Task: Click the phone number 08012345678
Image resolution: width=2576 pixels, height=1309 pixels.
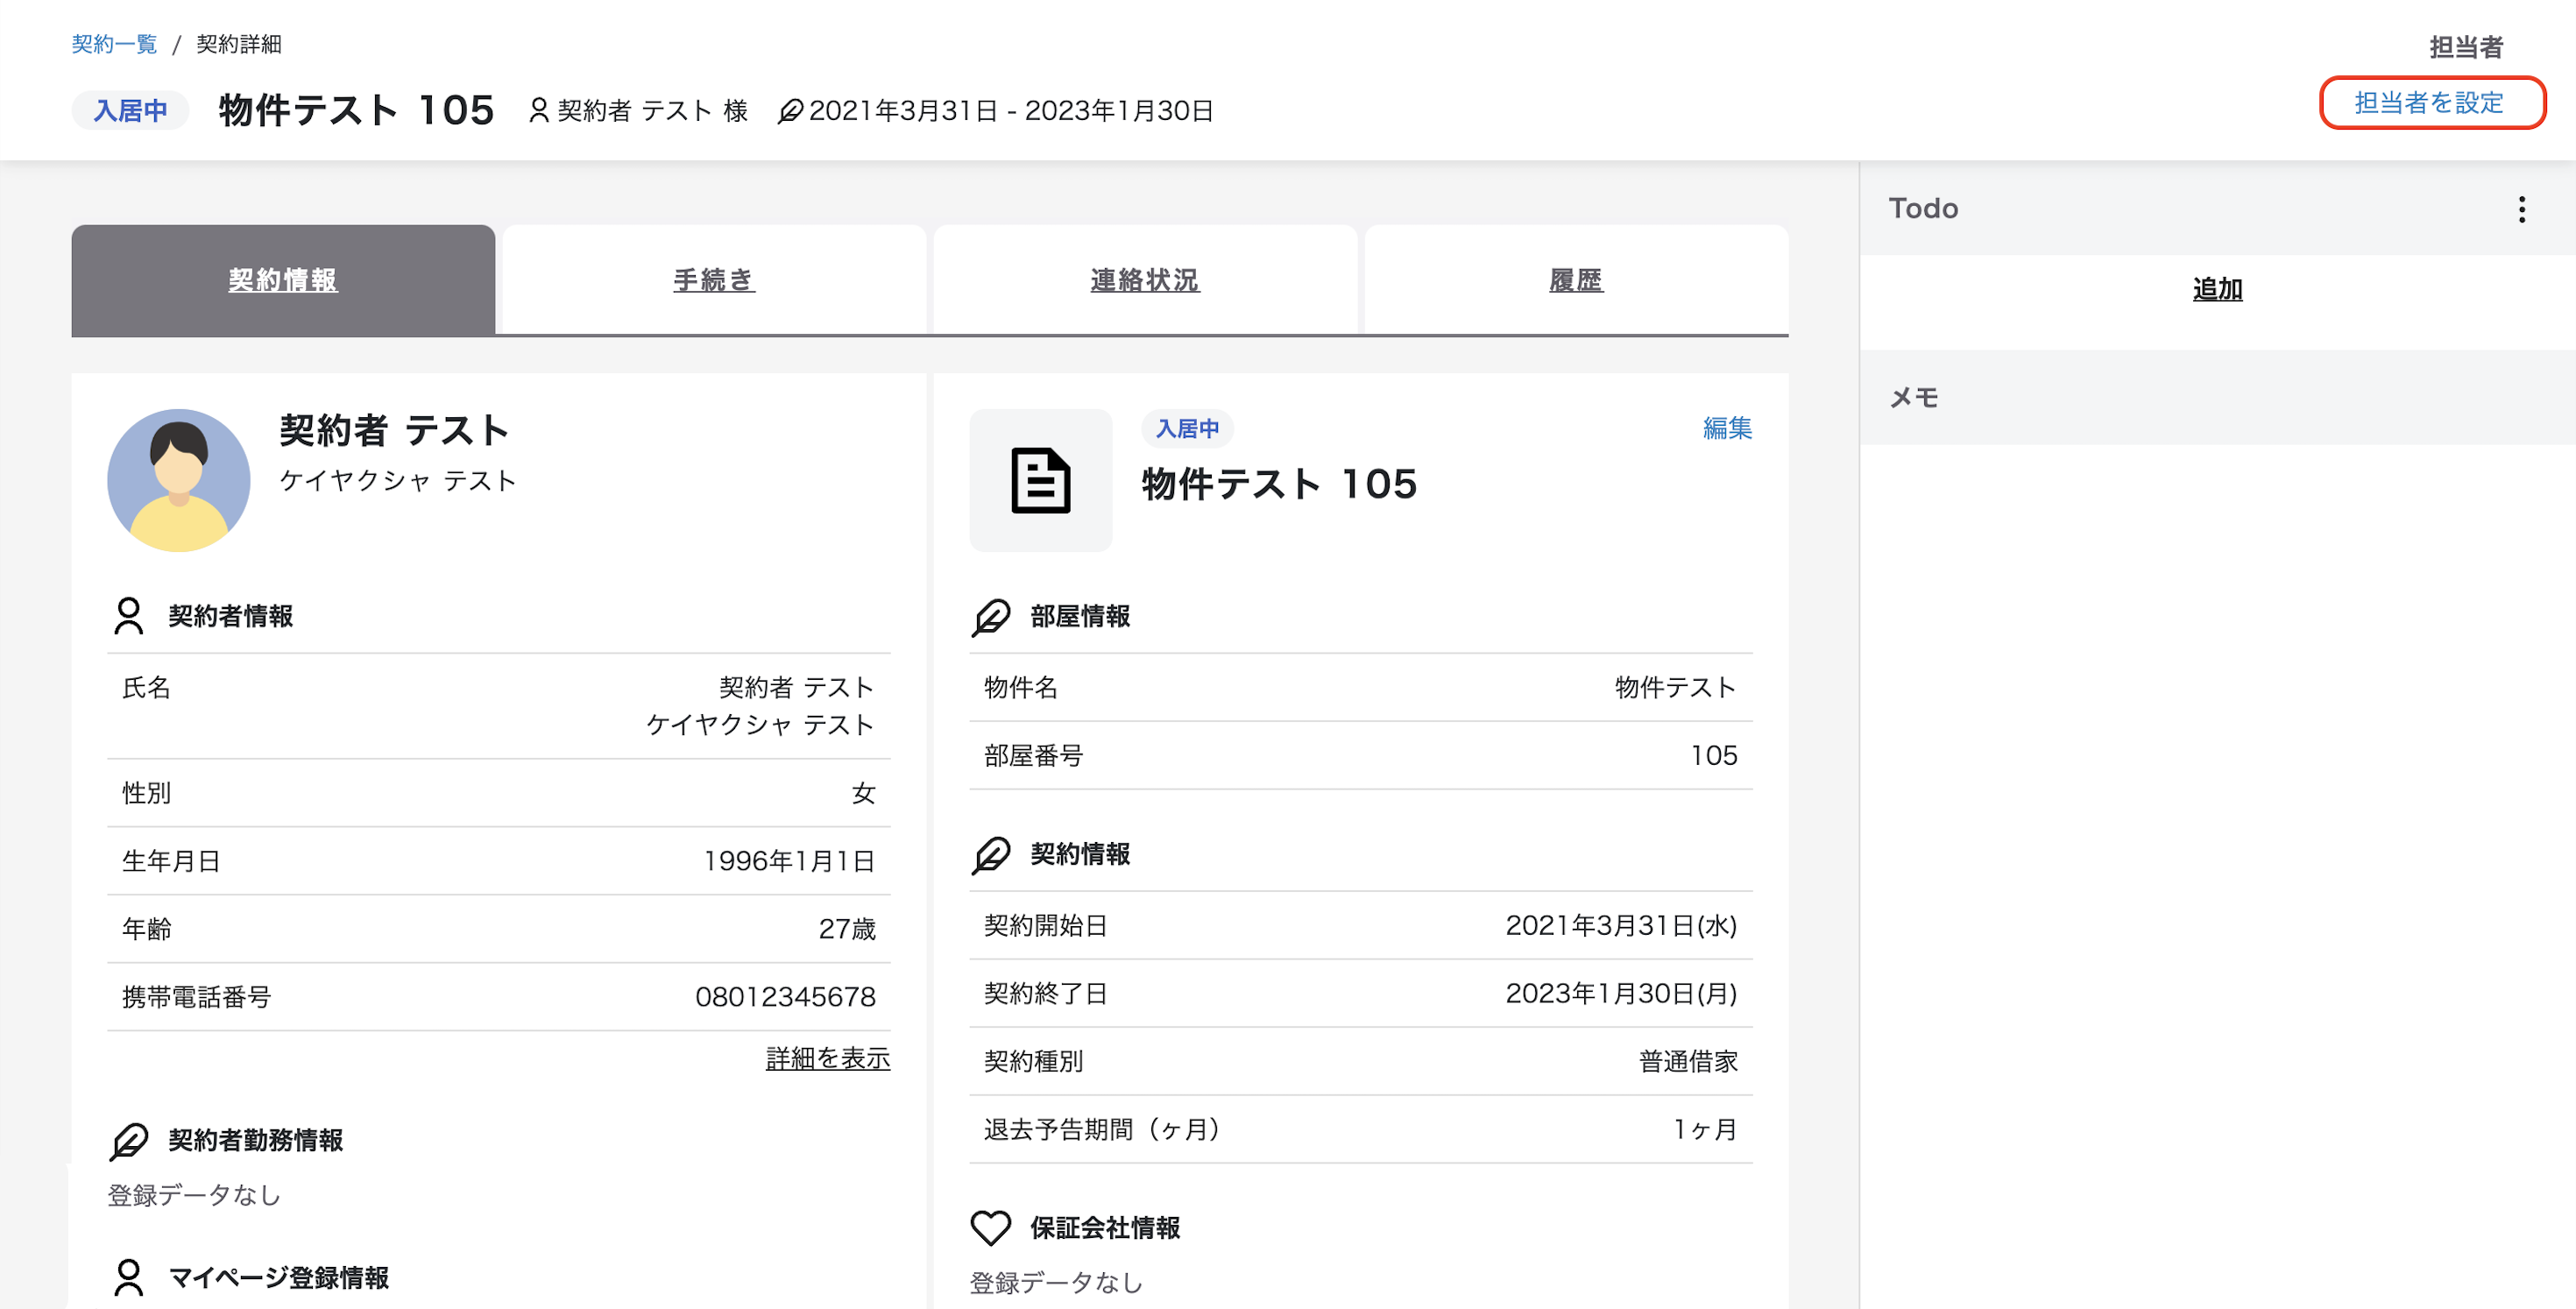Action: click(785, 997)
